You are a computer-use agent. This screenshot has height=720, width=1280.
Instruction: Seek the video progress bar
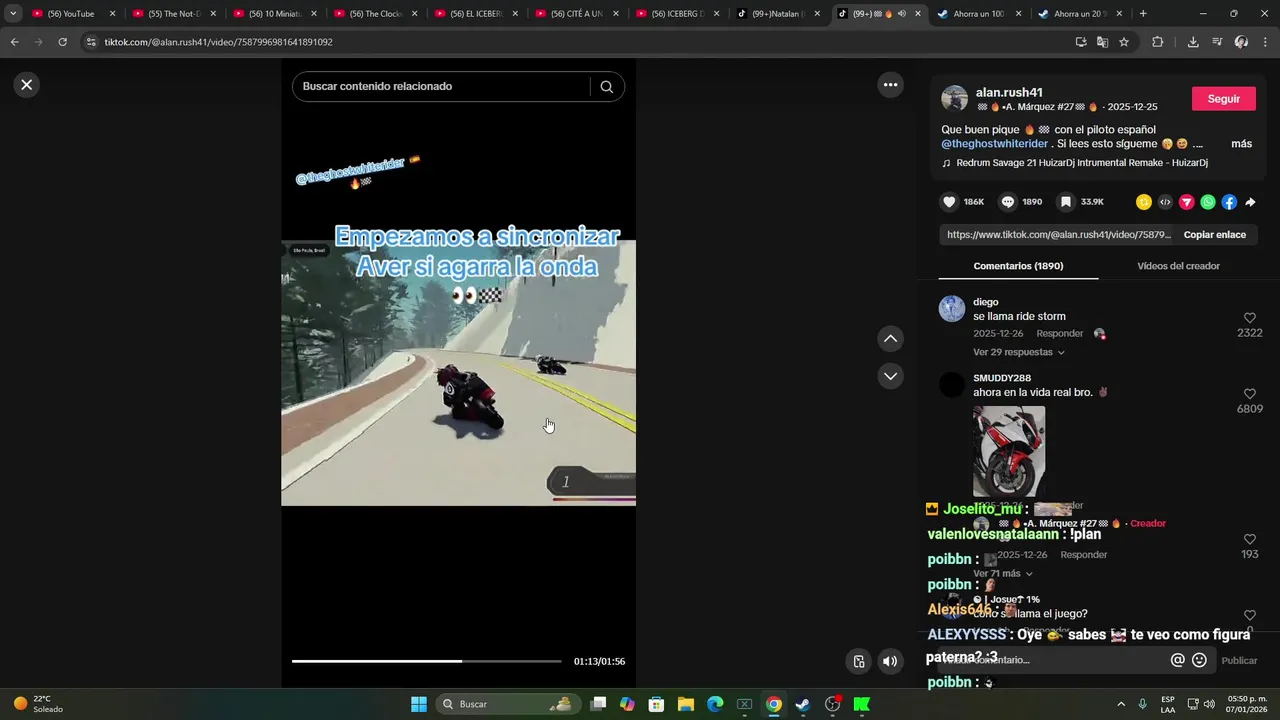pyautogui.click(x=426, y=661)
